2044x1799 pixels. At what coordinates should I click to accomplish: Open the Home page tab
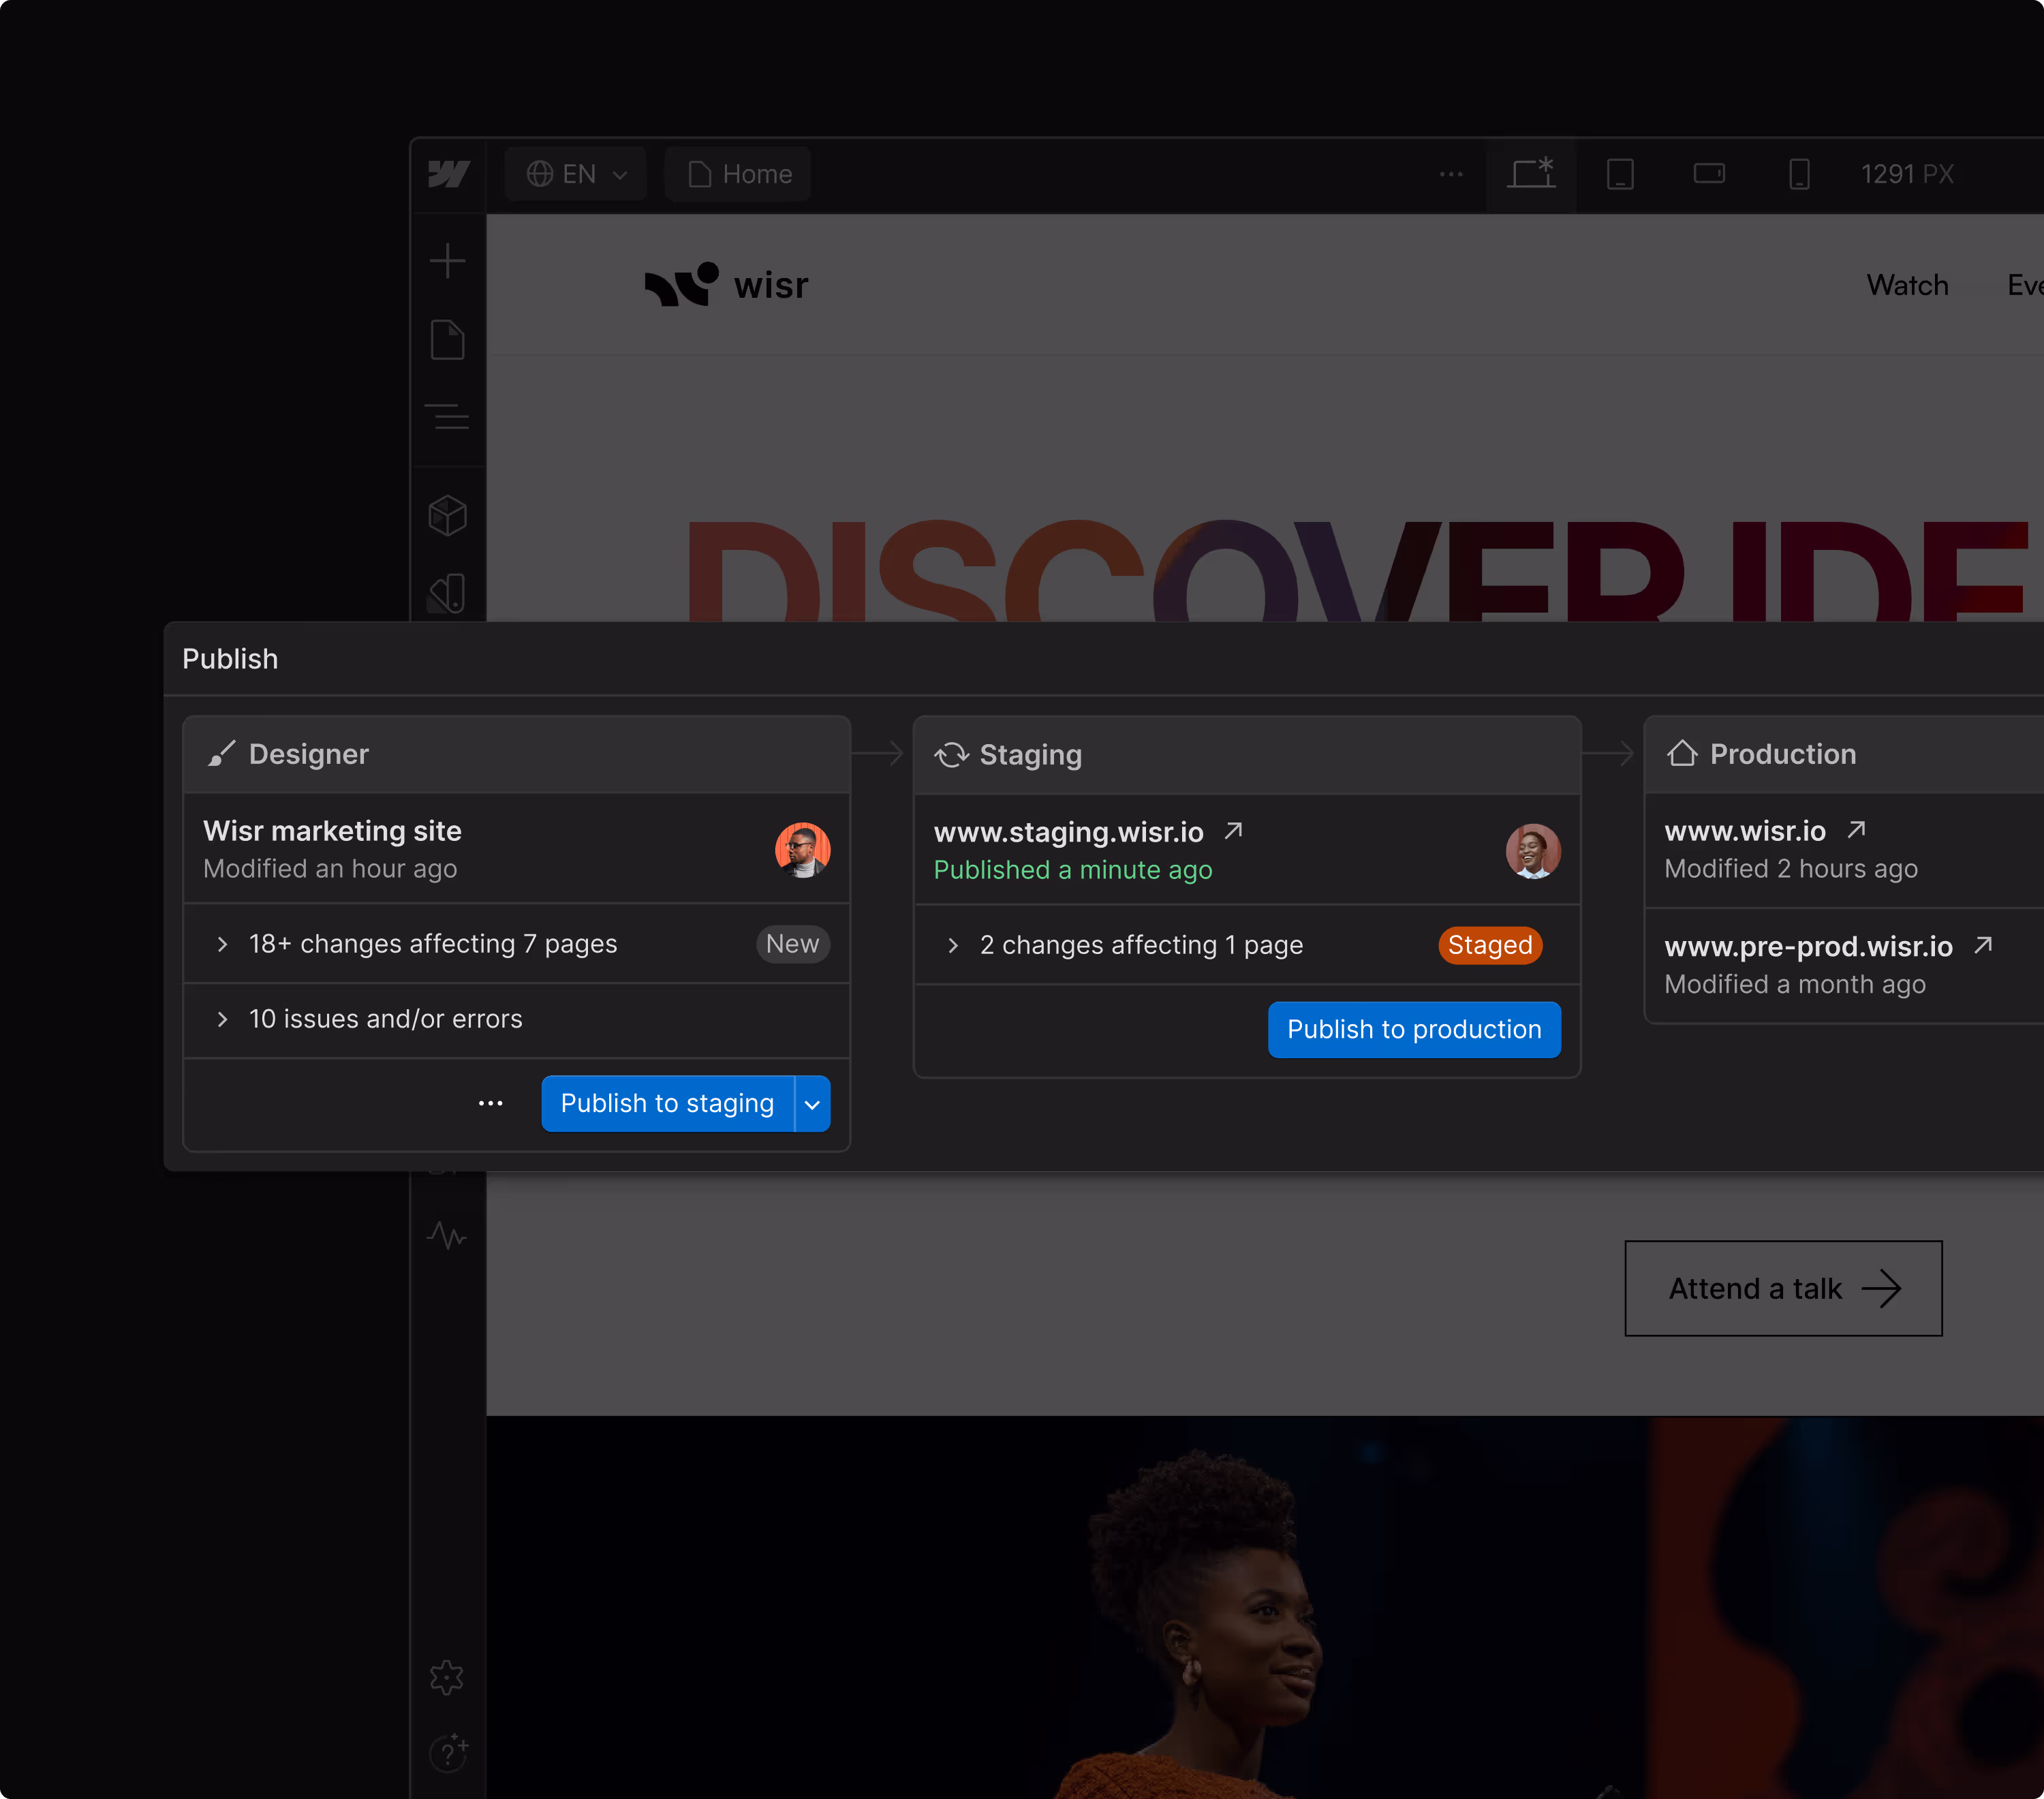point(739,174)
